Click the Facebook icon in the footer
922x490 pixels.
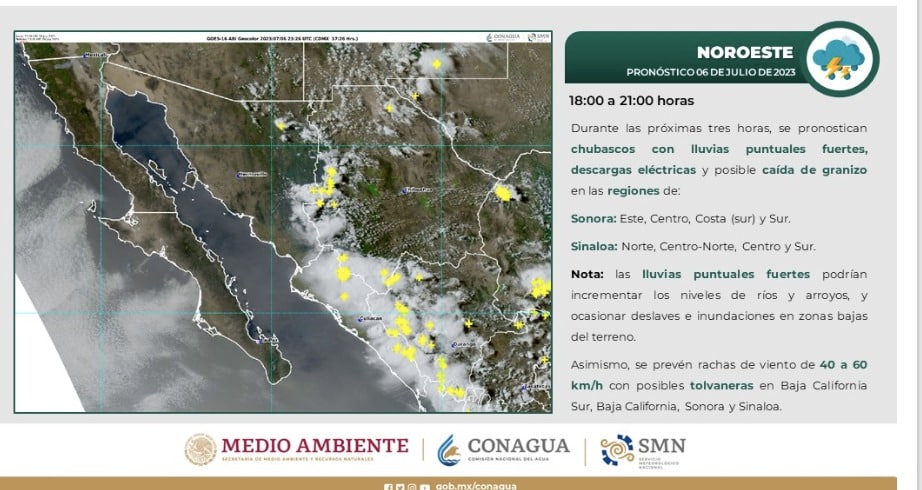coord(388,487)
